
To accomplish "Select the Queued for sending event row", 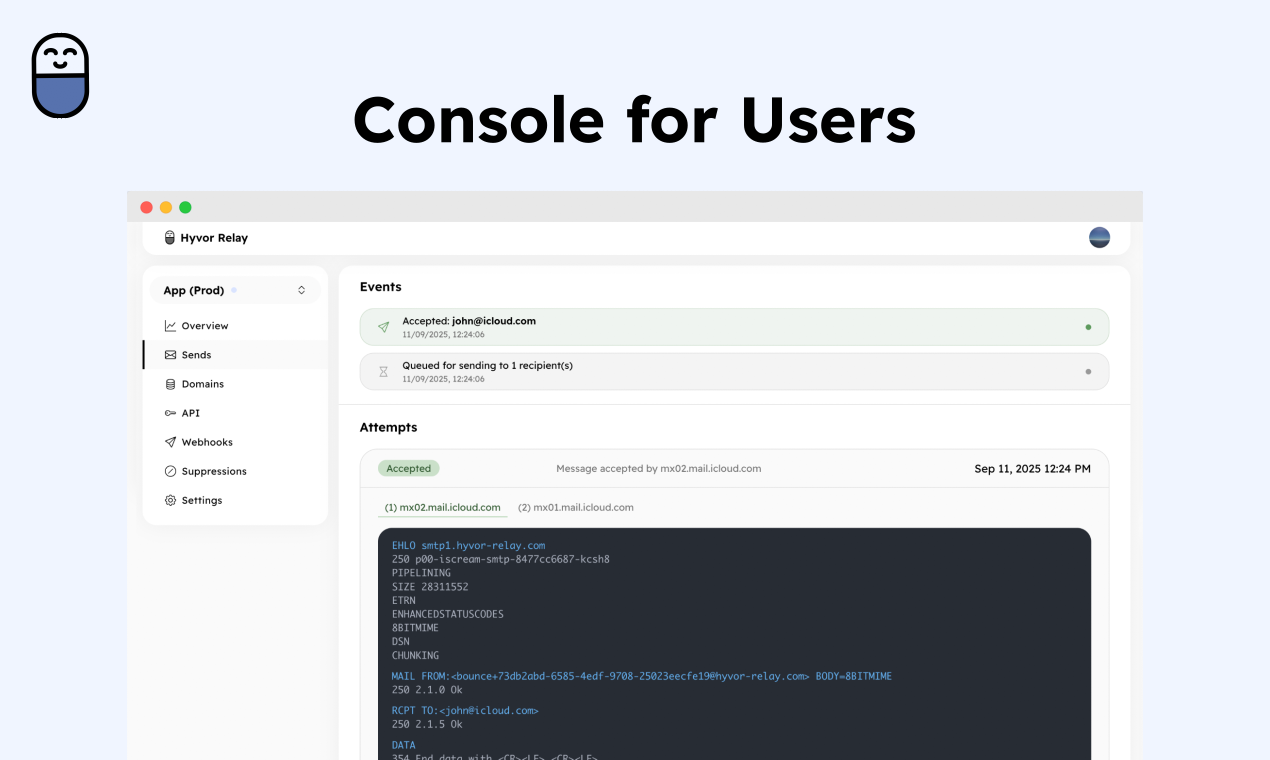I will tap(734, 371).
